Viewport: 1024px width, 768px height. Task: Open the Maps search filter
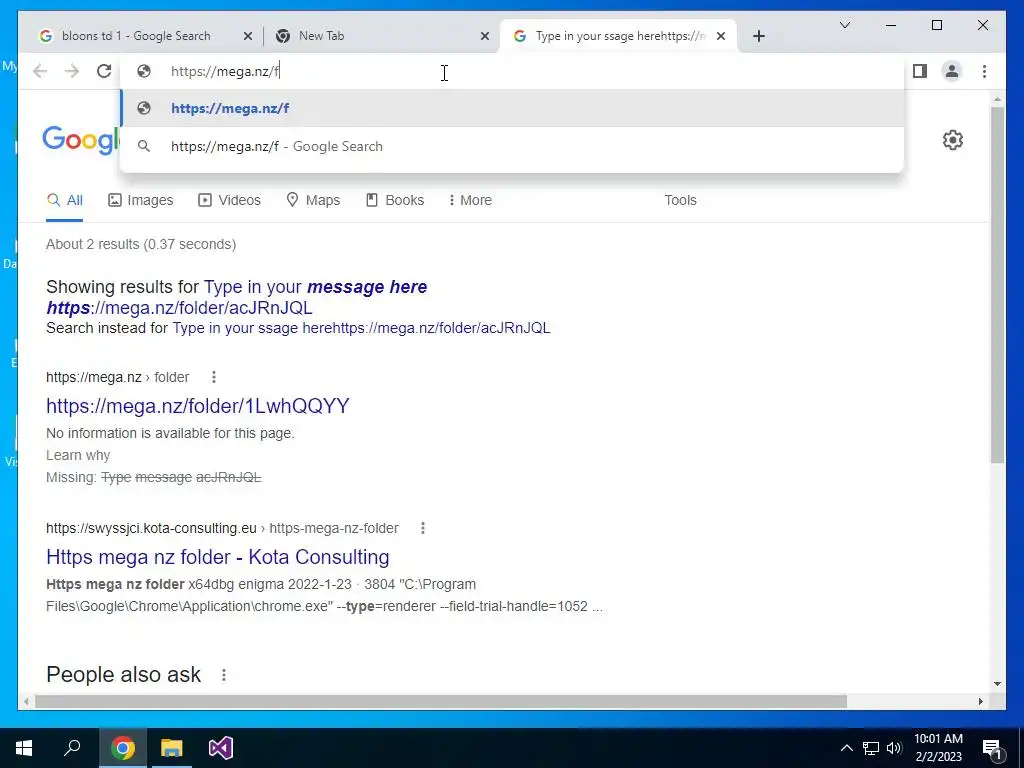pos(313,200)
